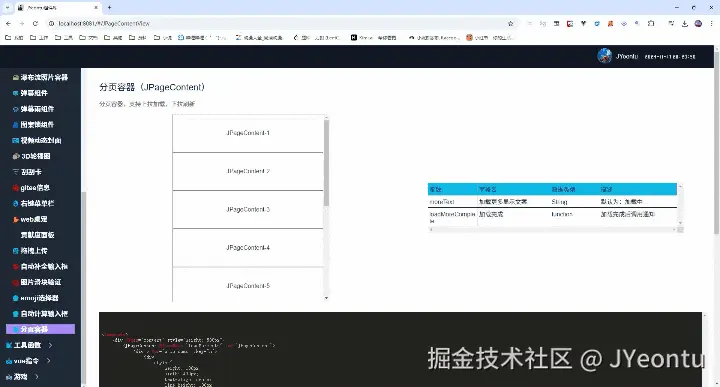Open the emoji选择器 sidebar item

35,298
